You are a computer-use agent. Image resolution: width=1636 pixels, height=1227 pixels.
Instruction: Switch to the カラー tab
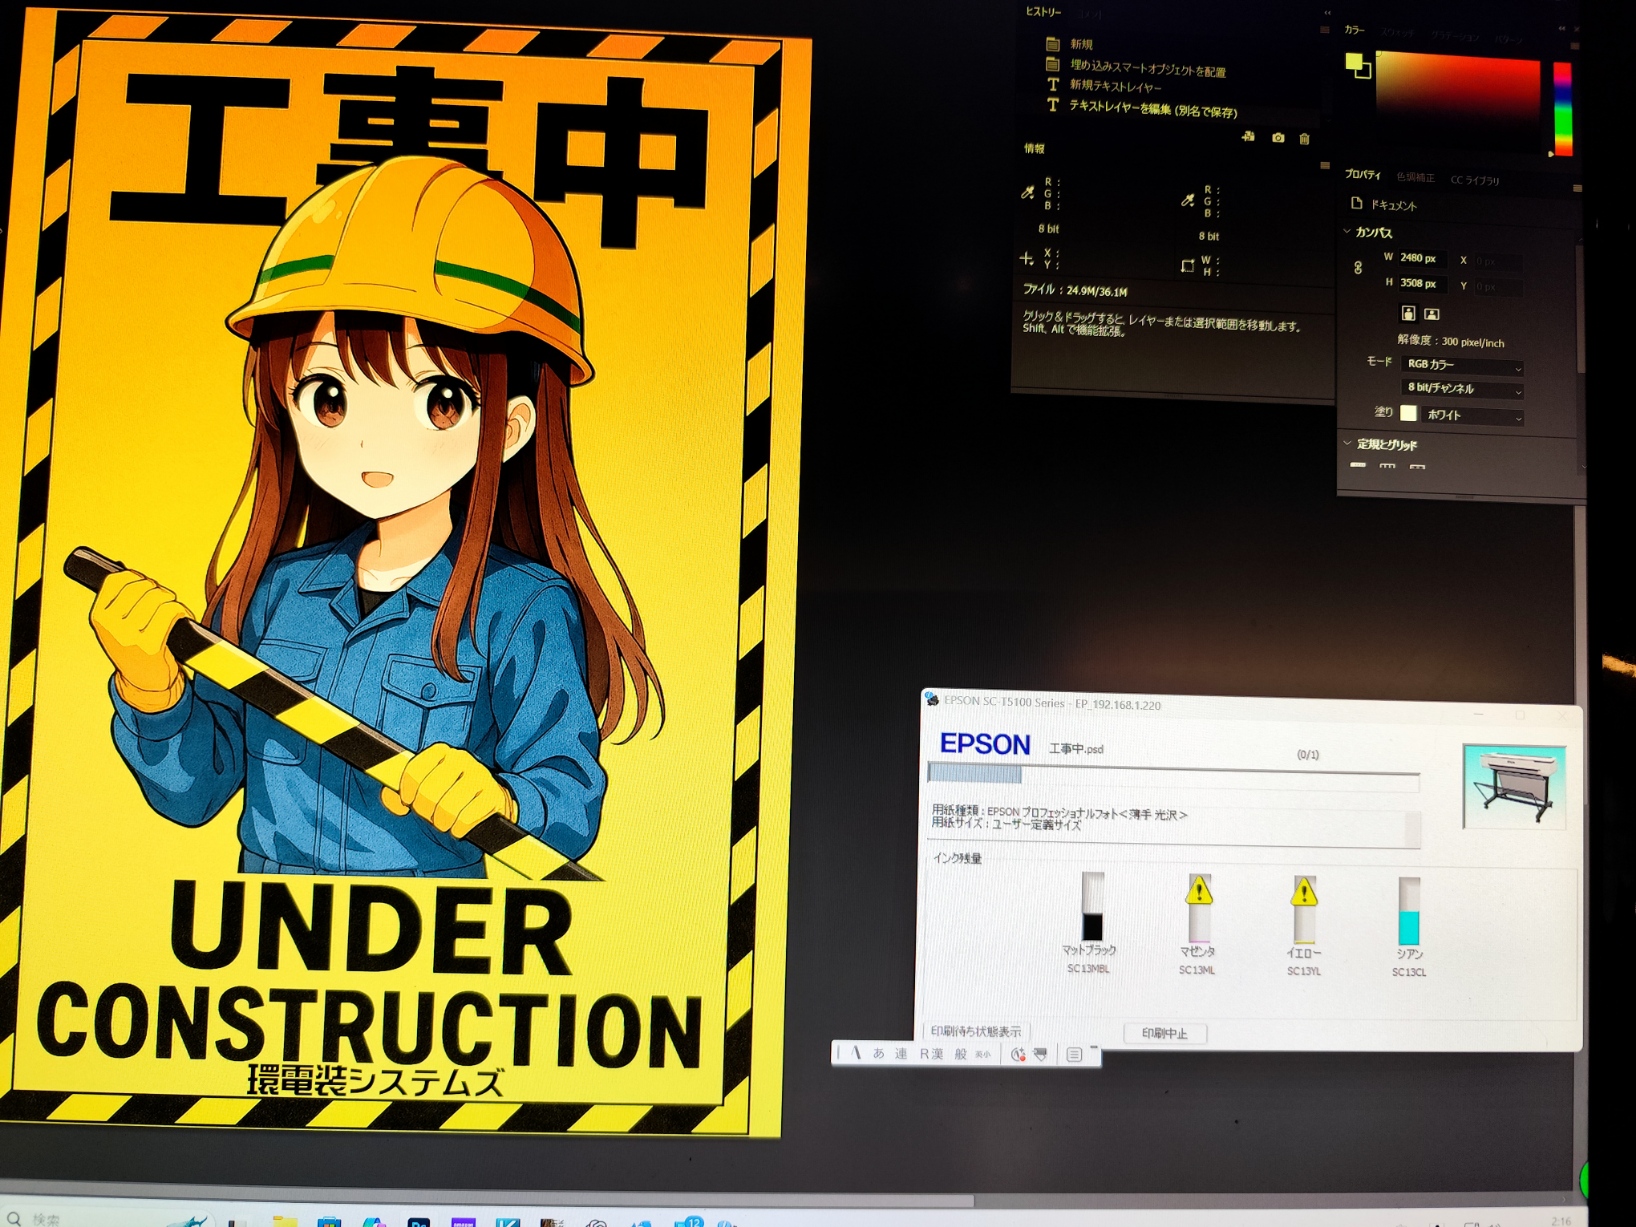(x=1354, y=30)
